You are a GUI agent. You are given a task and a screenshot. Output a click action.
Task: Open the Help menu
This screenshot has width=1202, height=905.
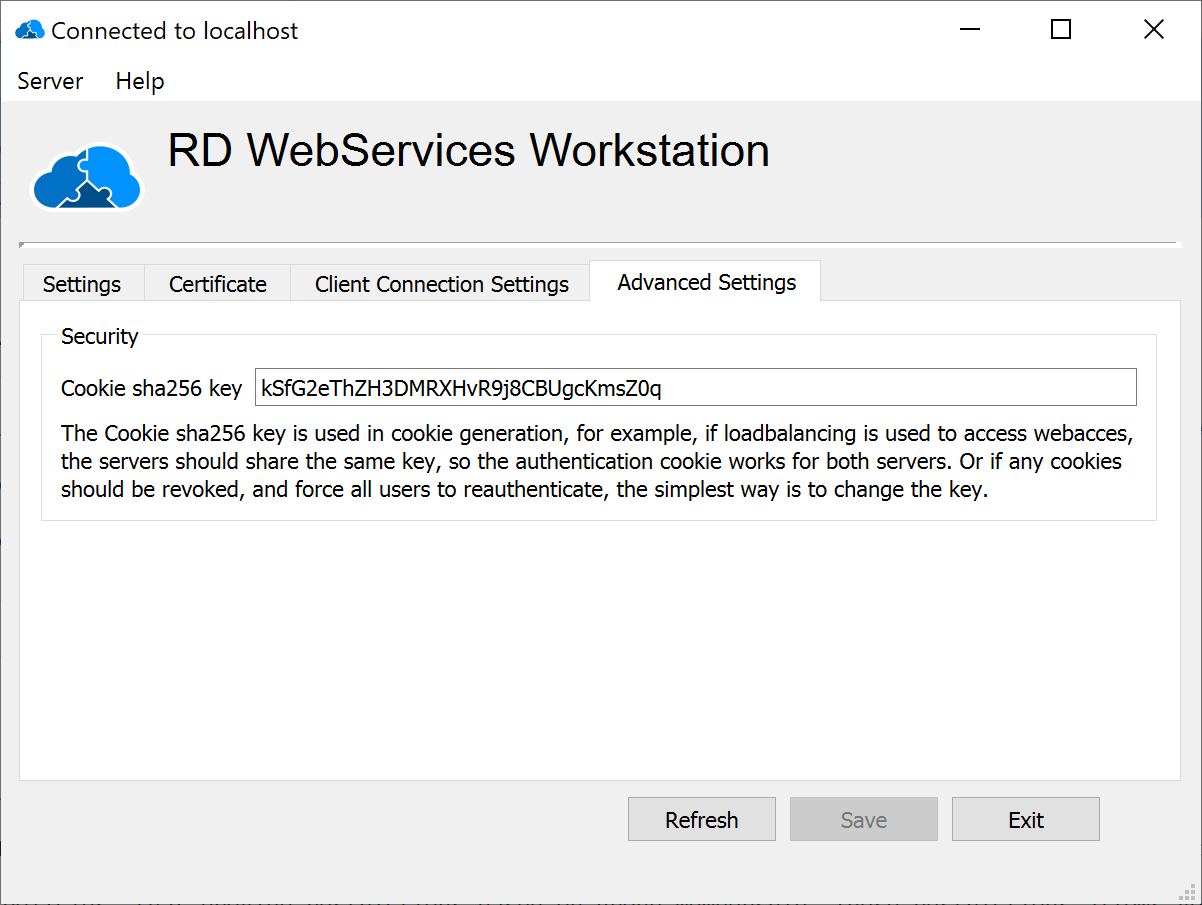(140, 81)
